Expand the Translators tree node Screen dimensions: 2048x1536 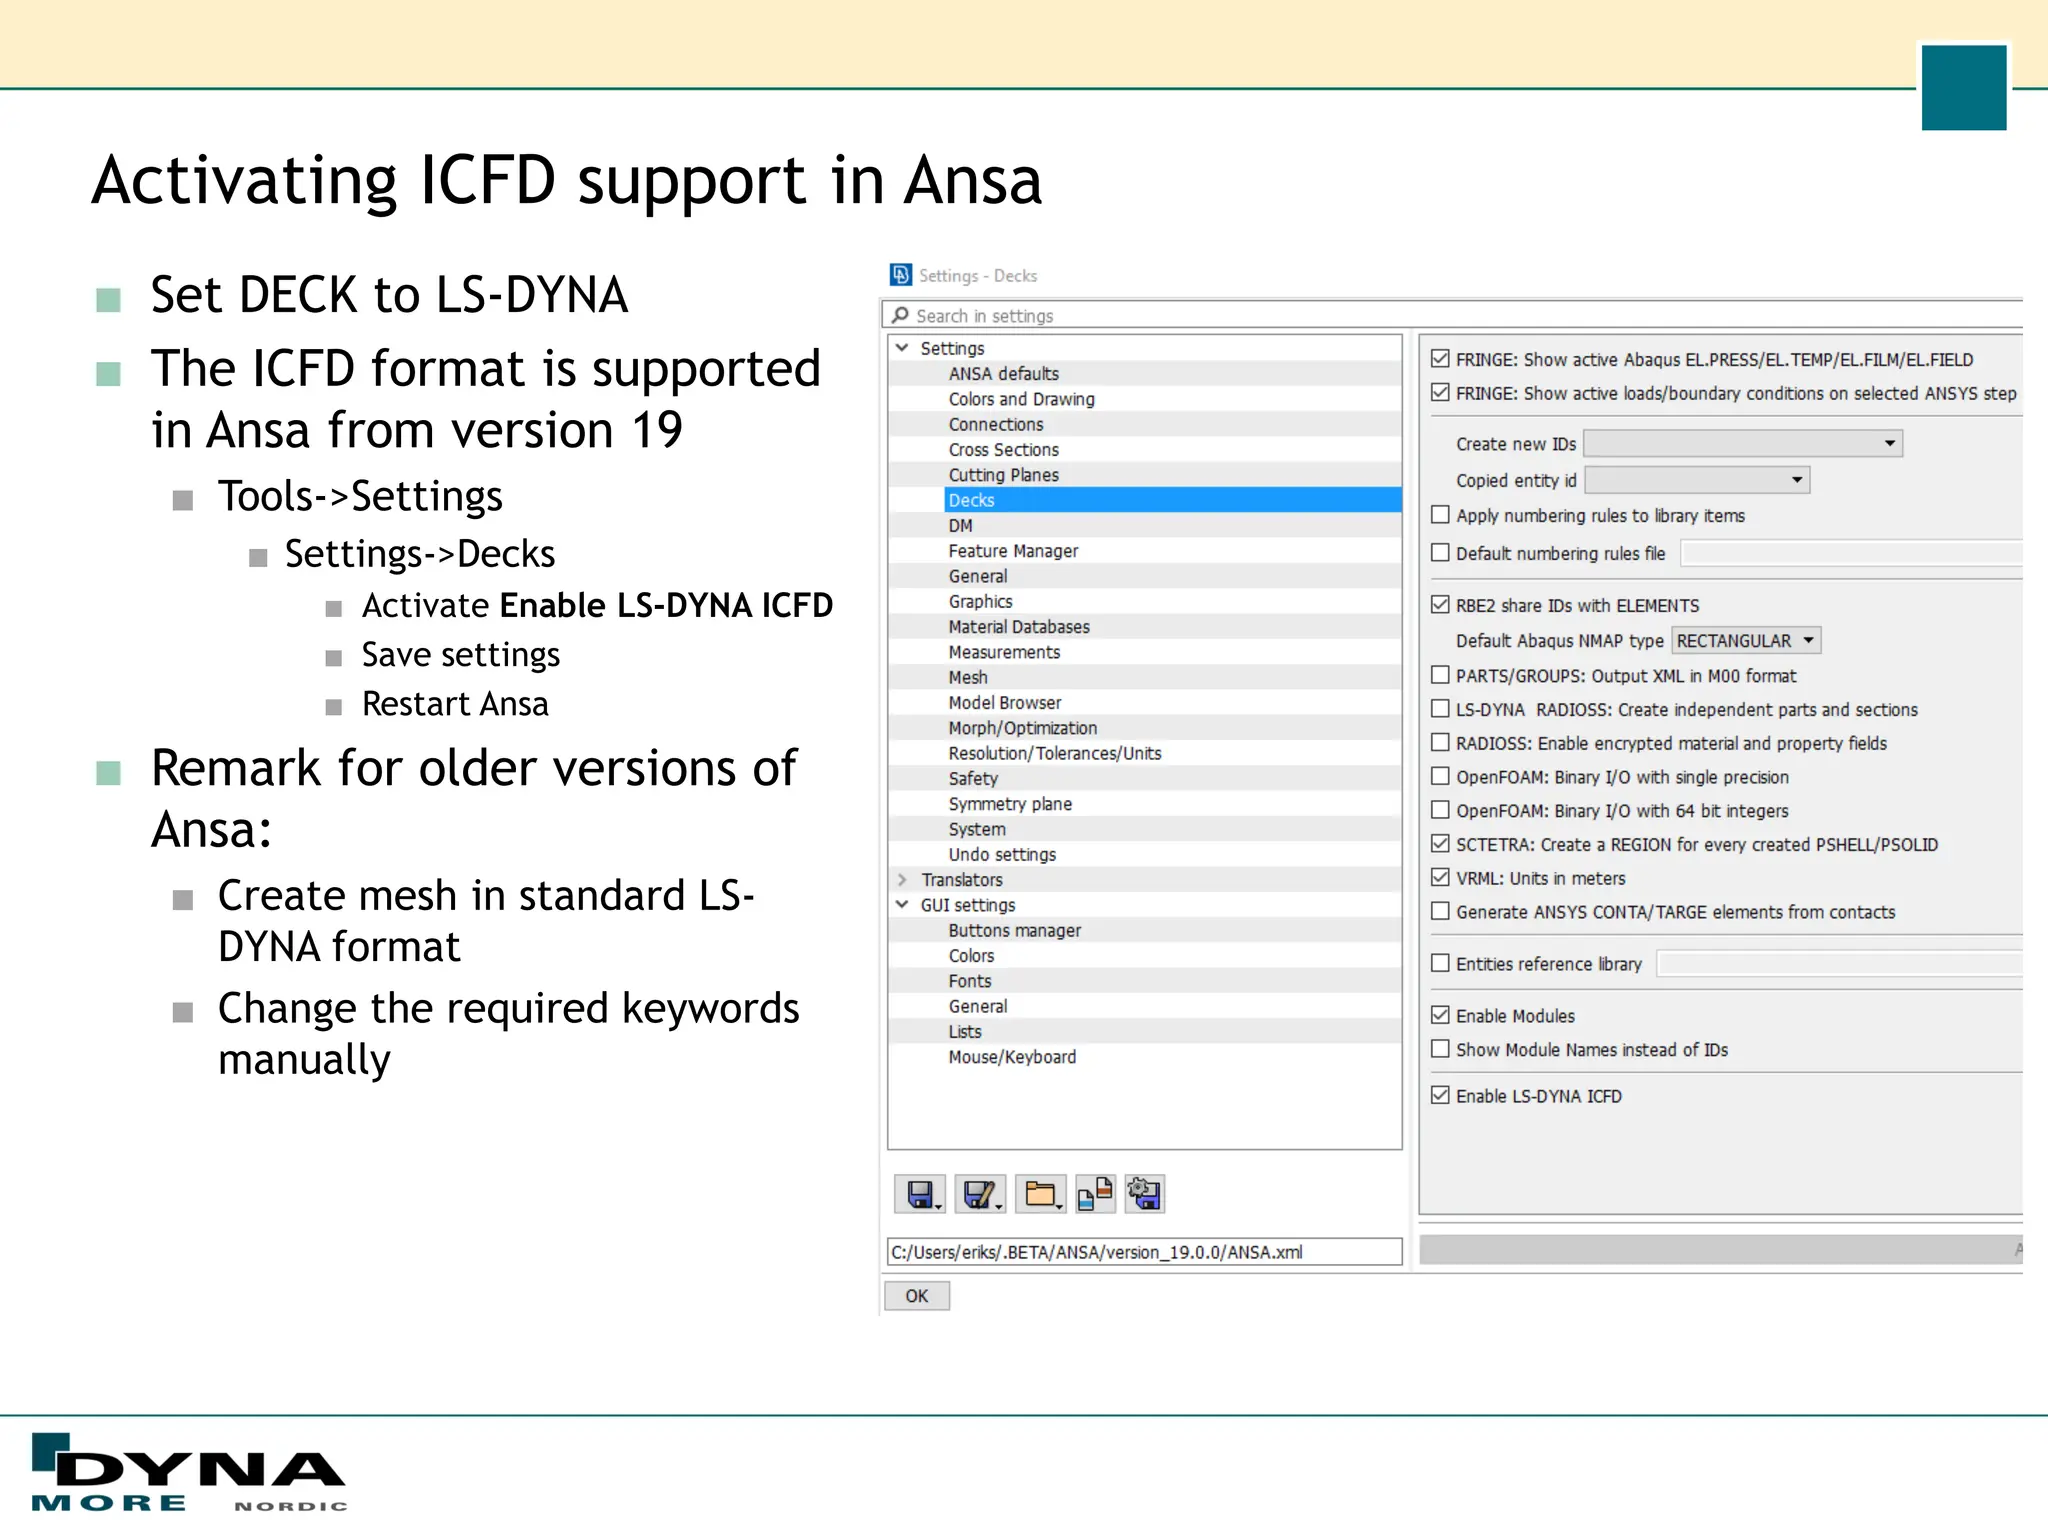coord(902,880)
